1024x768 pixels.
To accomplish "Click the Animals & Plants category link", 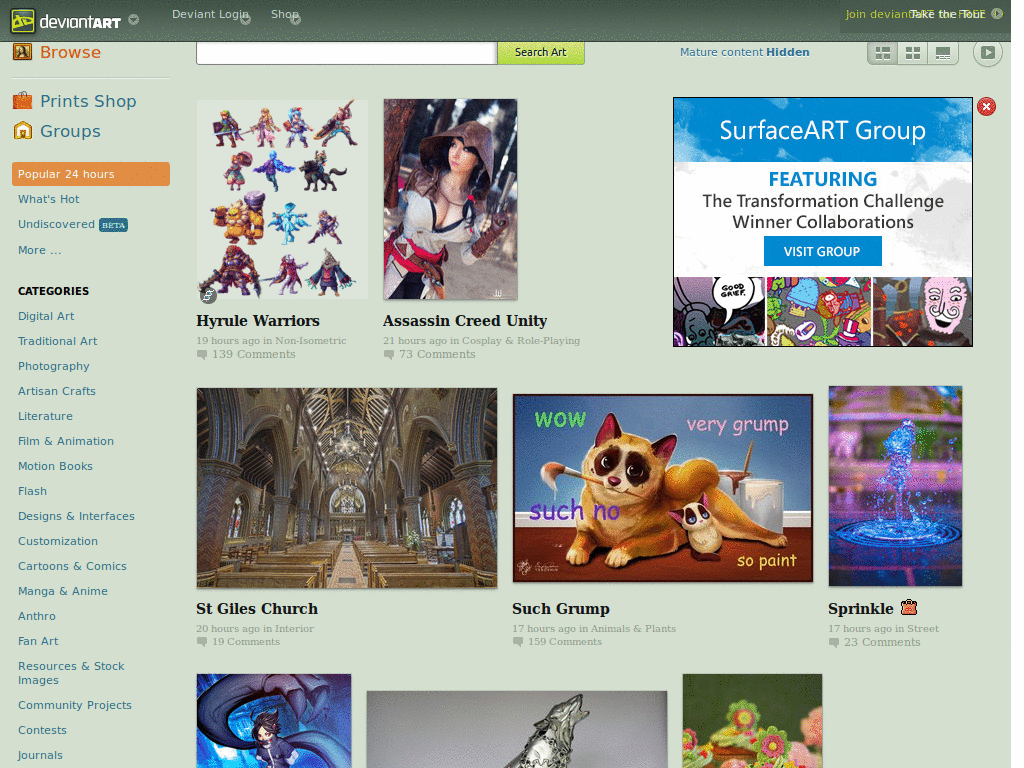I will (633, 629).
